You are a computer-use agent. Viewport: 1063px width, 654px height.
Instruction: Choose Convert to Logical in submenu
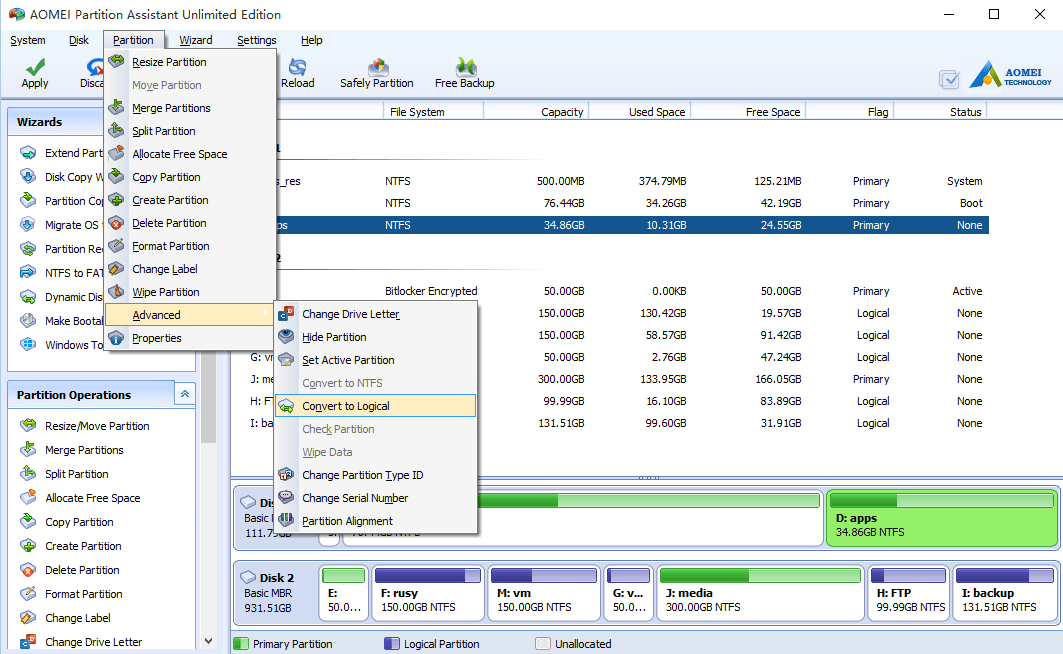376,406
